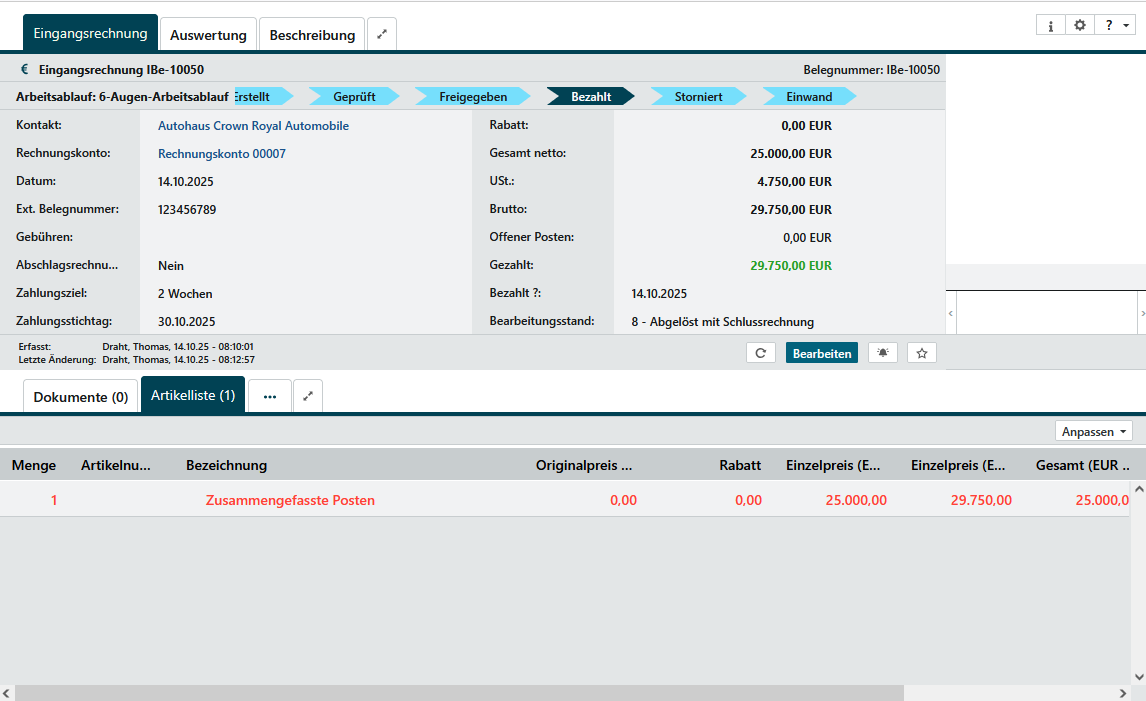The image size is (1146, 701).
Task: Set workflow status to Geprüft
Action: click(354, 97)
